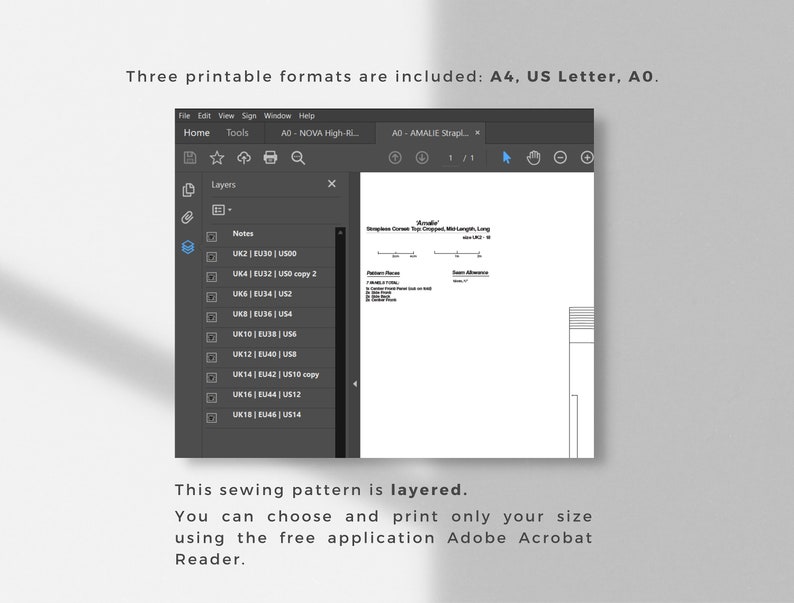
Task: Toggle visibility of UK2 | EU30 | US00 layer
Action: (212, 257)
